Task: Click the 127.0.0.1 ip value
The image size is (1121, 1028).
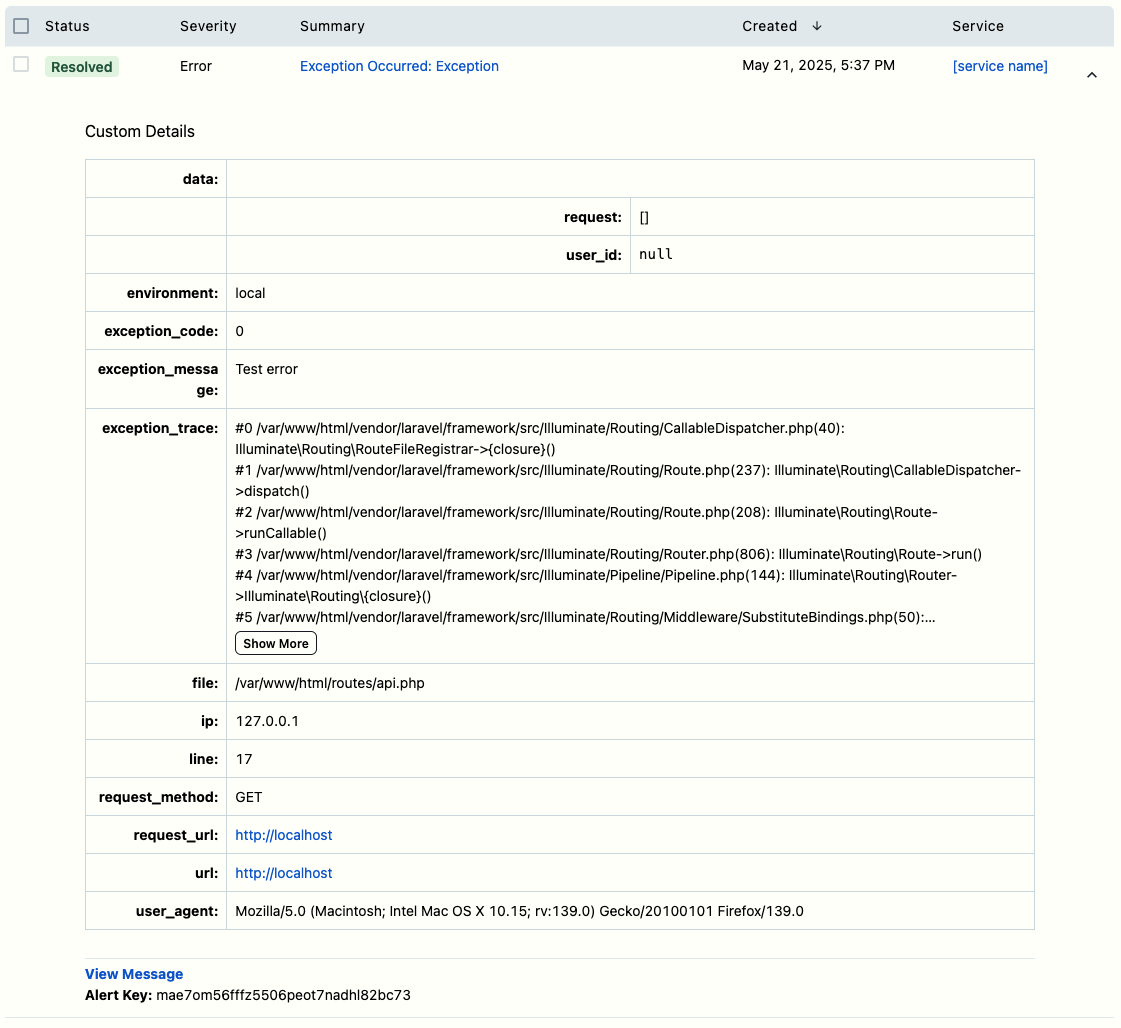Action: (x=267, y=721)
